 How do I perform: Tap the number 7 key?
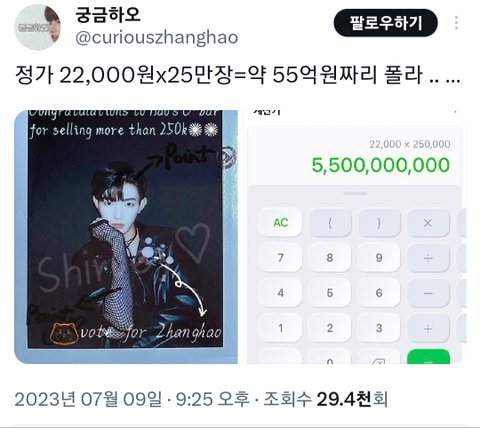tap(280, 257)
